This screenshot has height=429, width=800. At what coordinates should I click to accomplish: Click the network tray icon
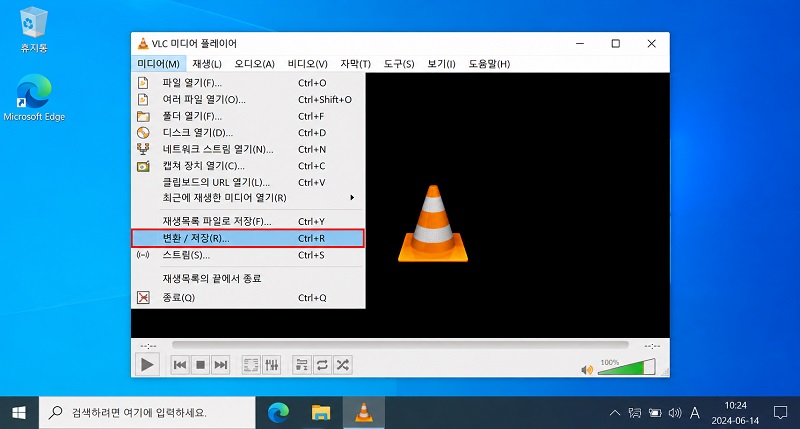[x=635, y=413]
